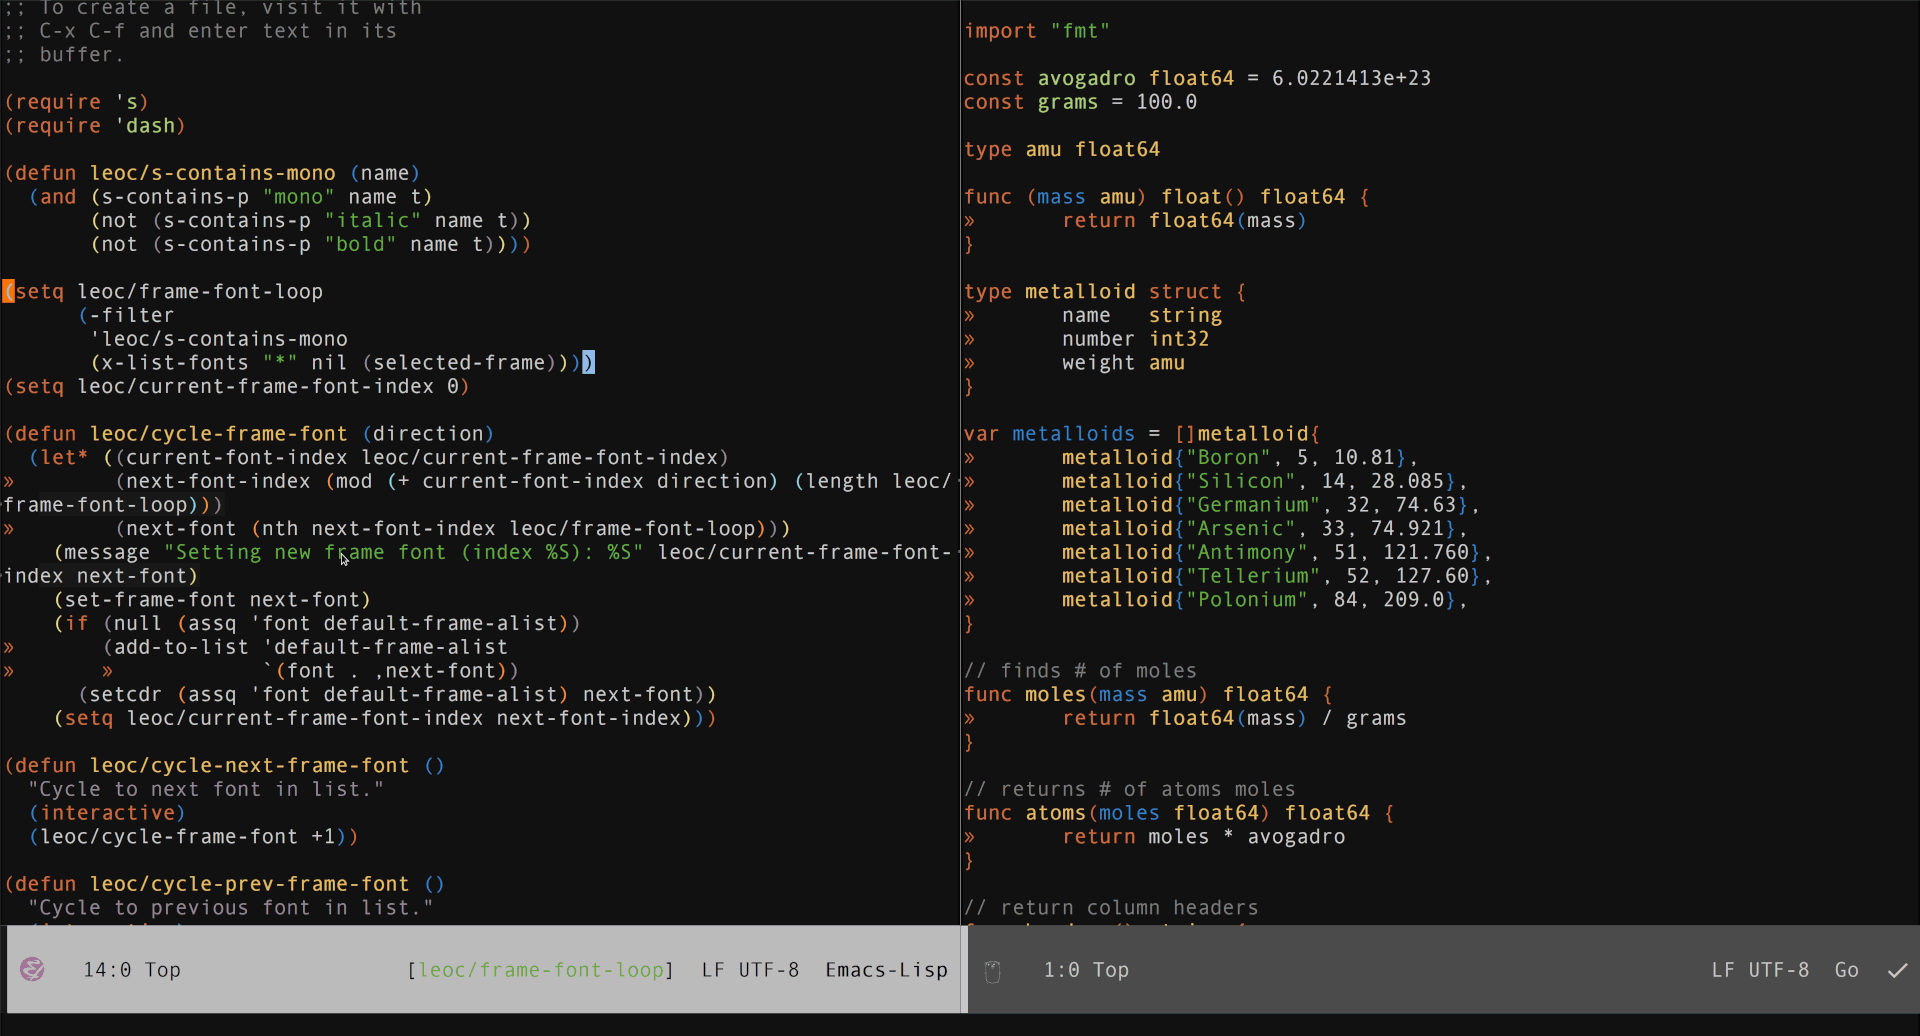Click the purple swirl icon in left mode line
Image resolution: width=1920 pixels, height=1036 pixels.
(x=32, y=969)
